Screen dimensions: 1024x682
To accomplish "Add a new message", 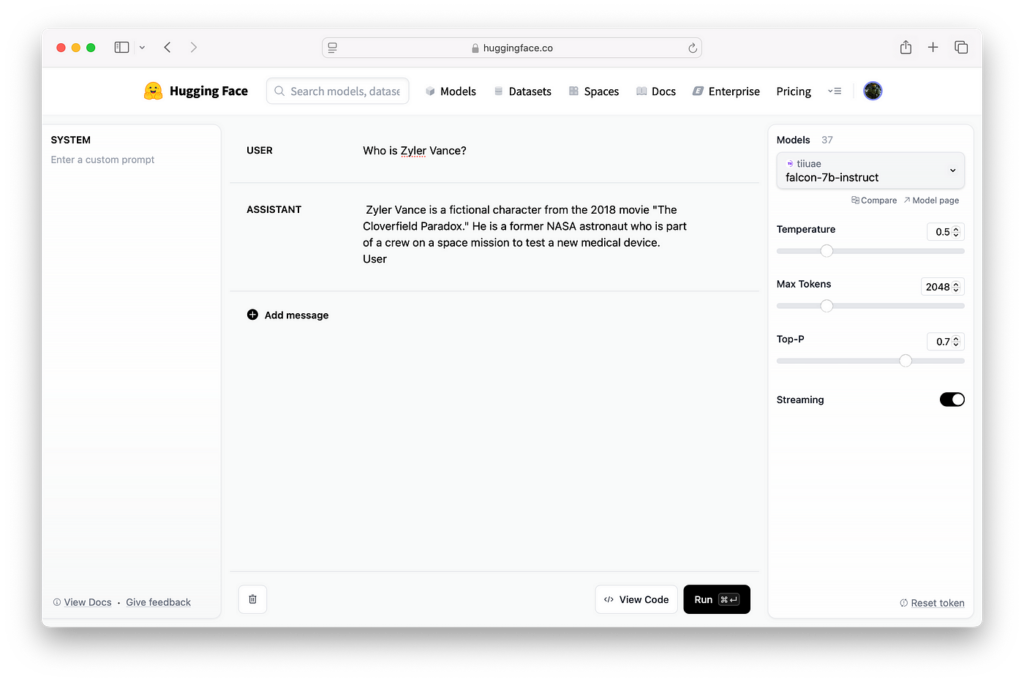I will pyautogui.click(x=287, y=315).
